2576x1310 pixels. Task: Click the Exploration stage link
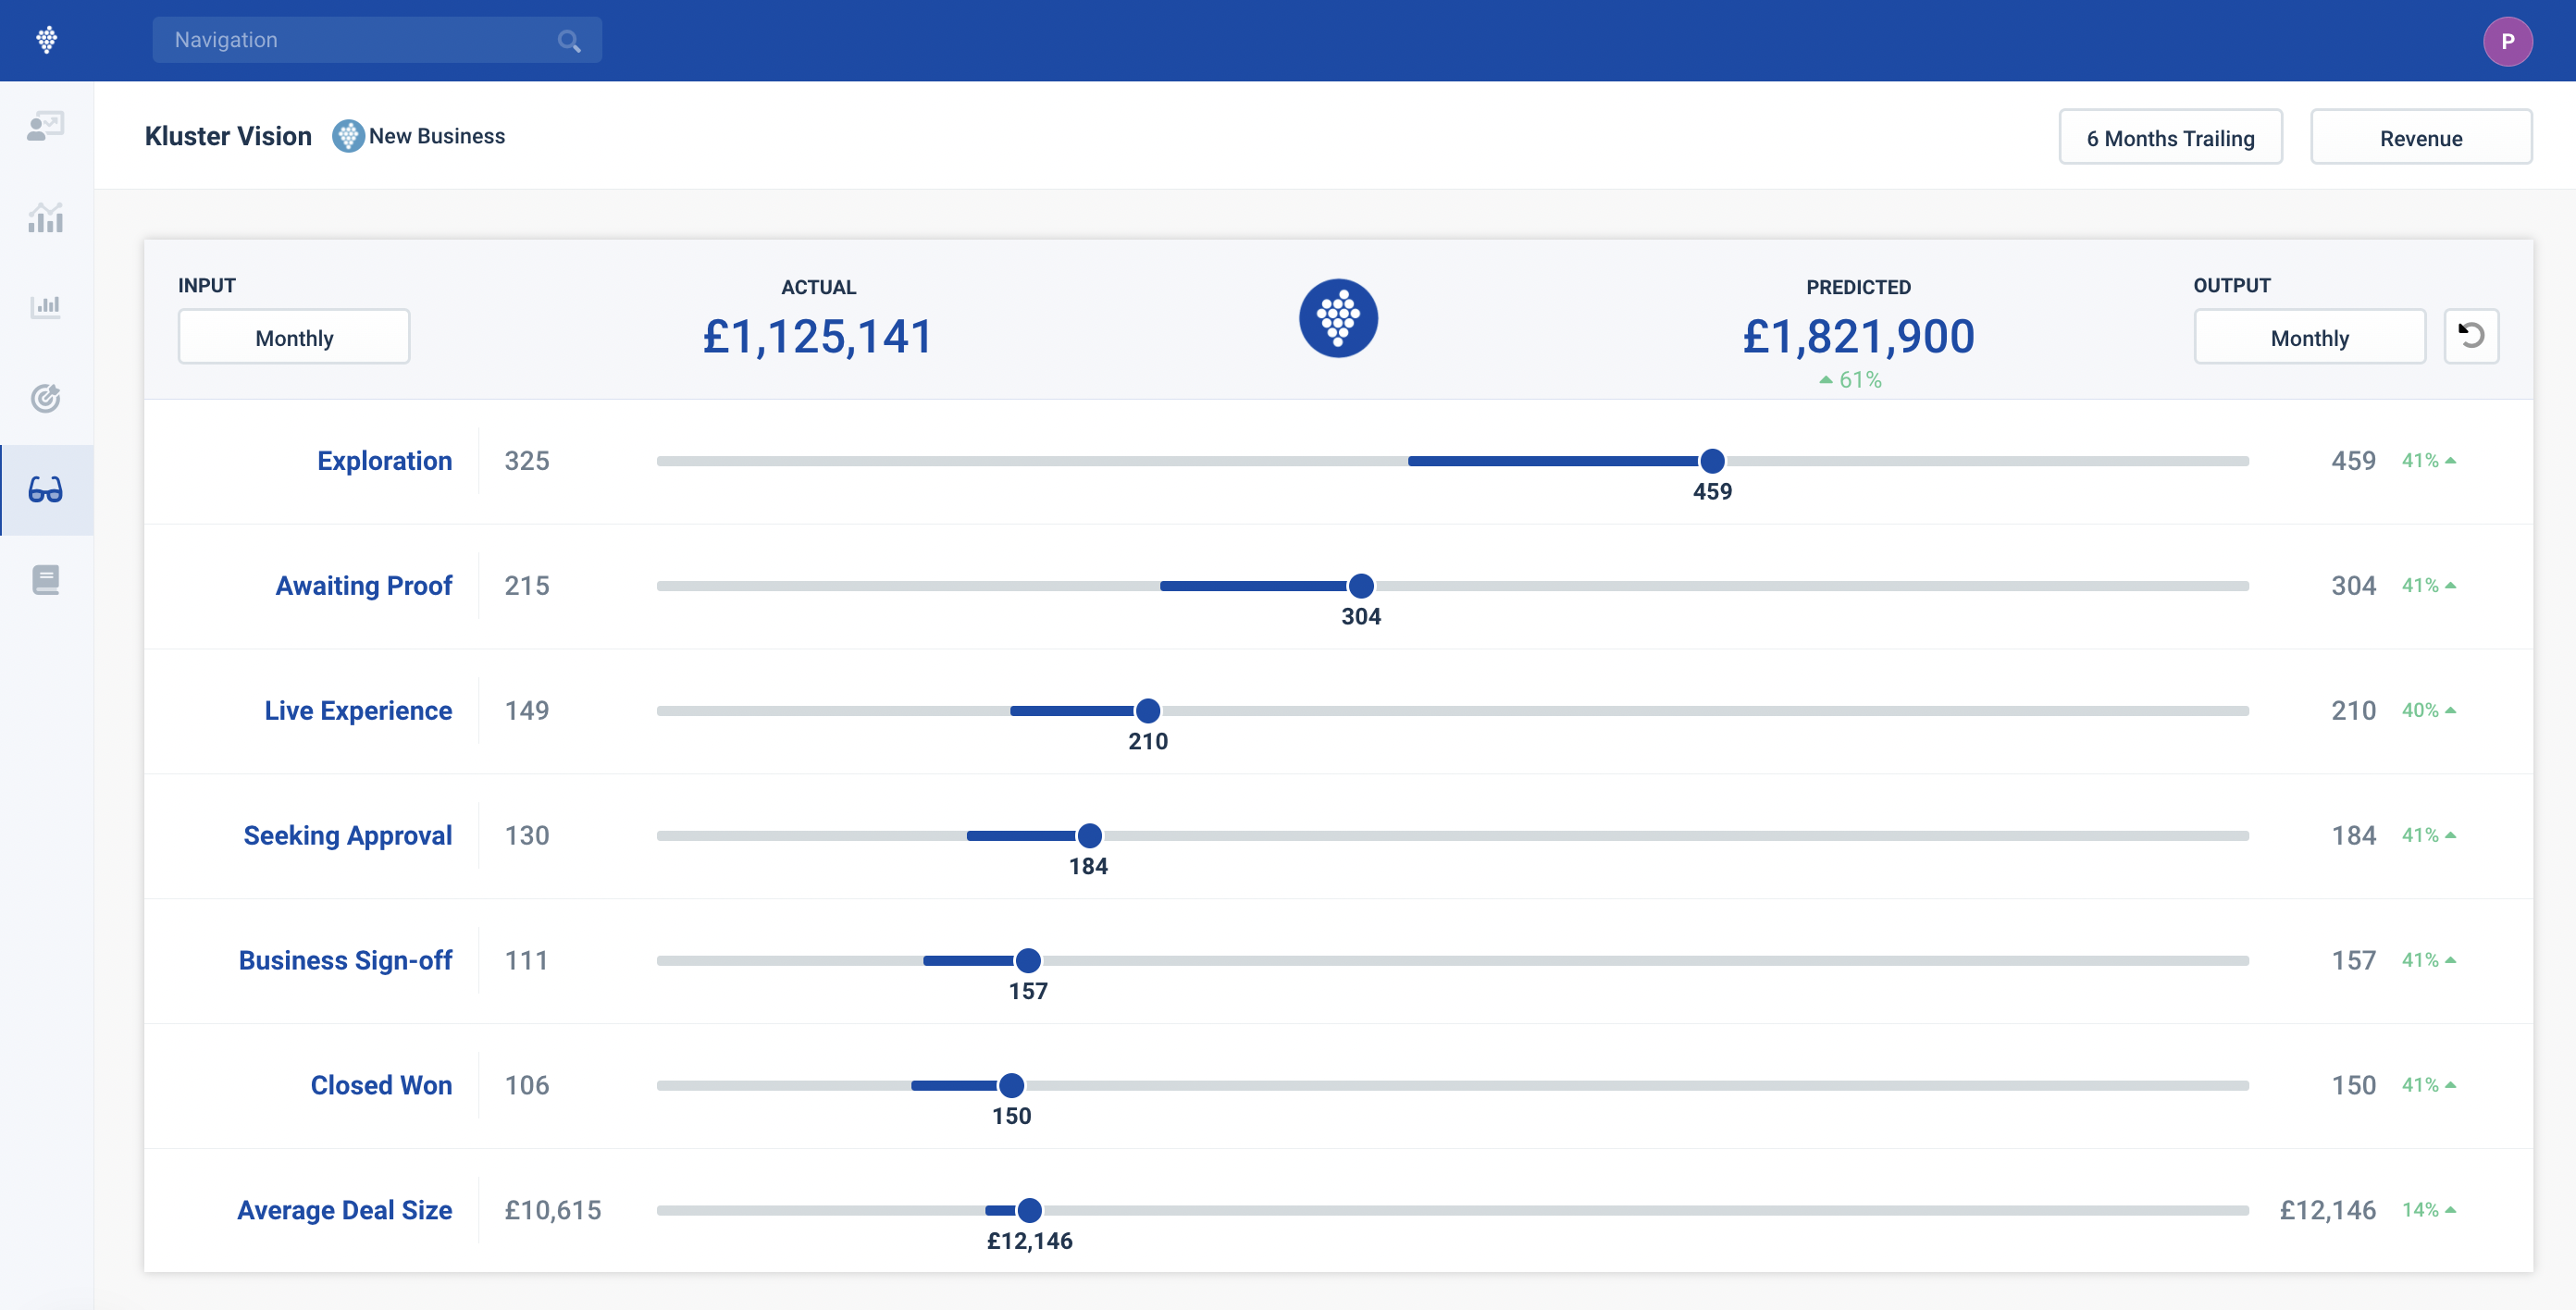(x=384, y=461)
